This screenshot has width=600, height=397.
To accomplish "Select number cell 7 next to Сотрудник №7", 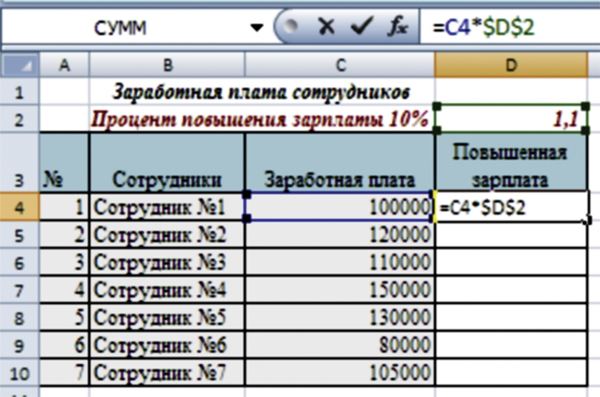I will coord(64,373).
